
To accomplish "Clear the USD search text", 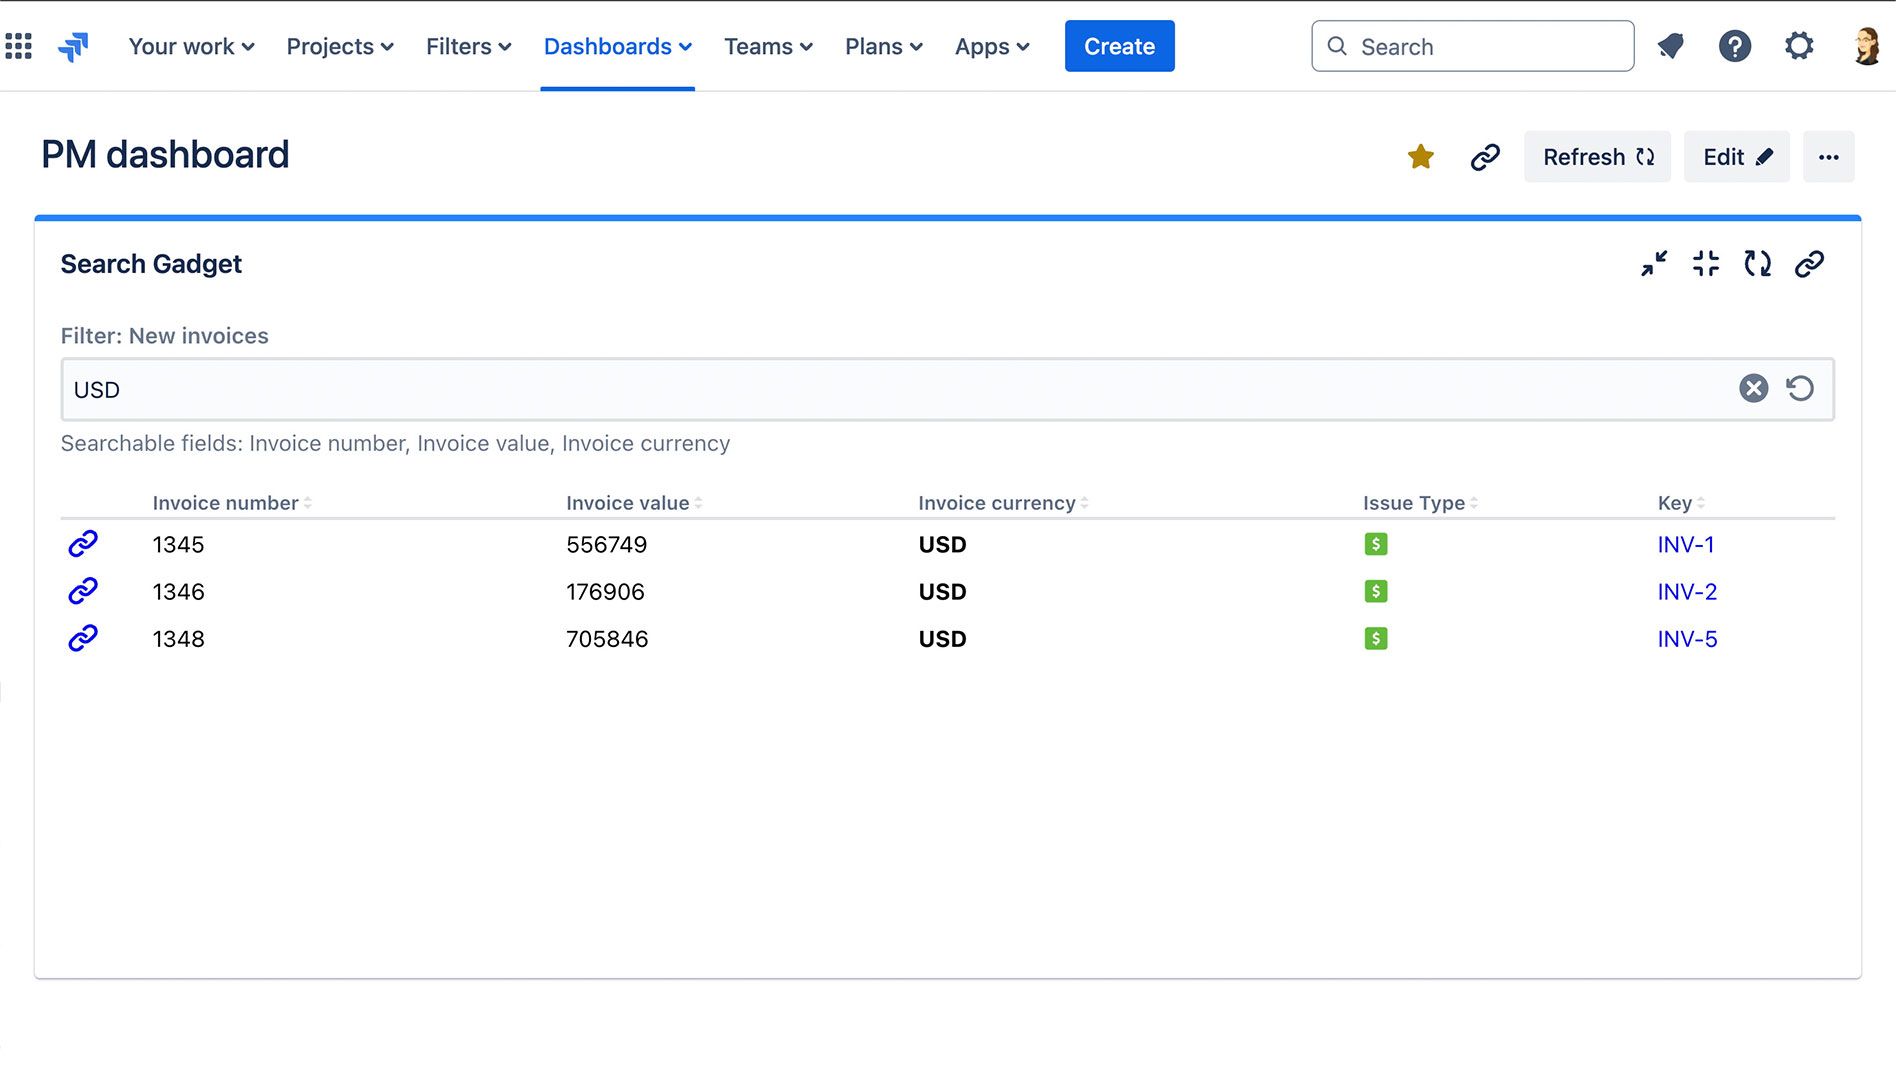I will click(1753, 389).
